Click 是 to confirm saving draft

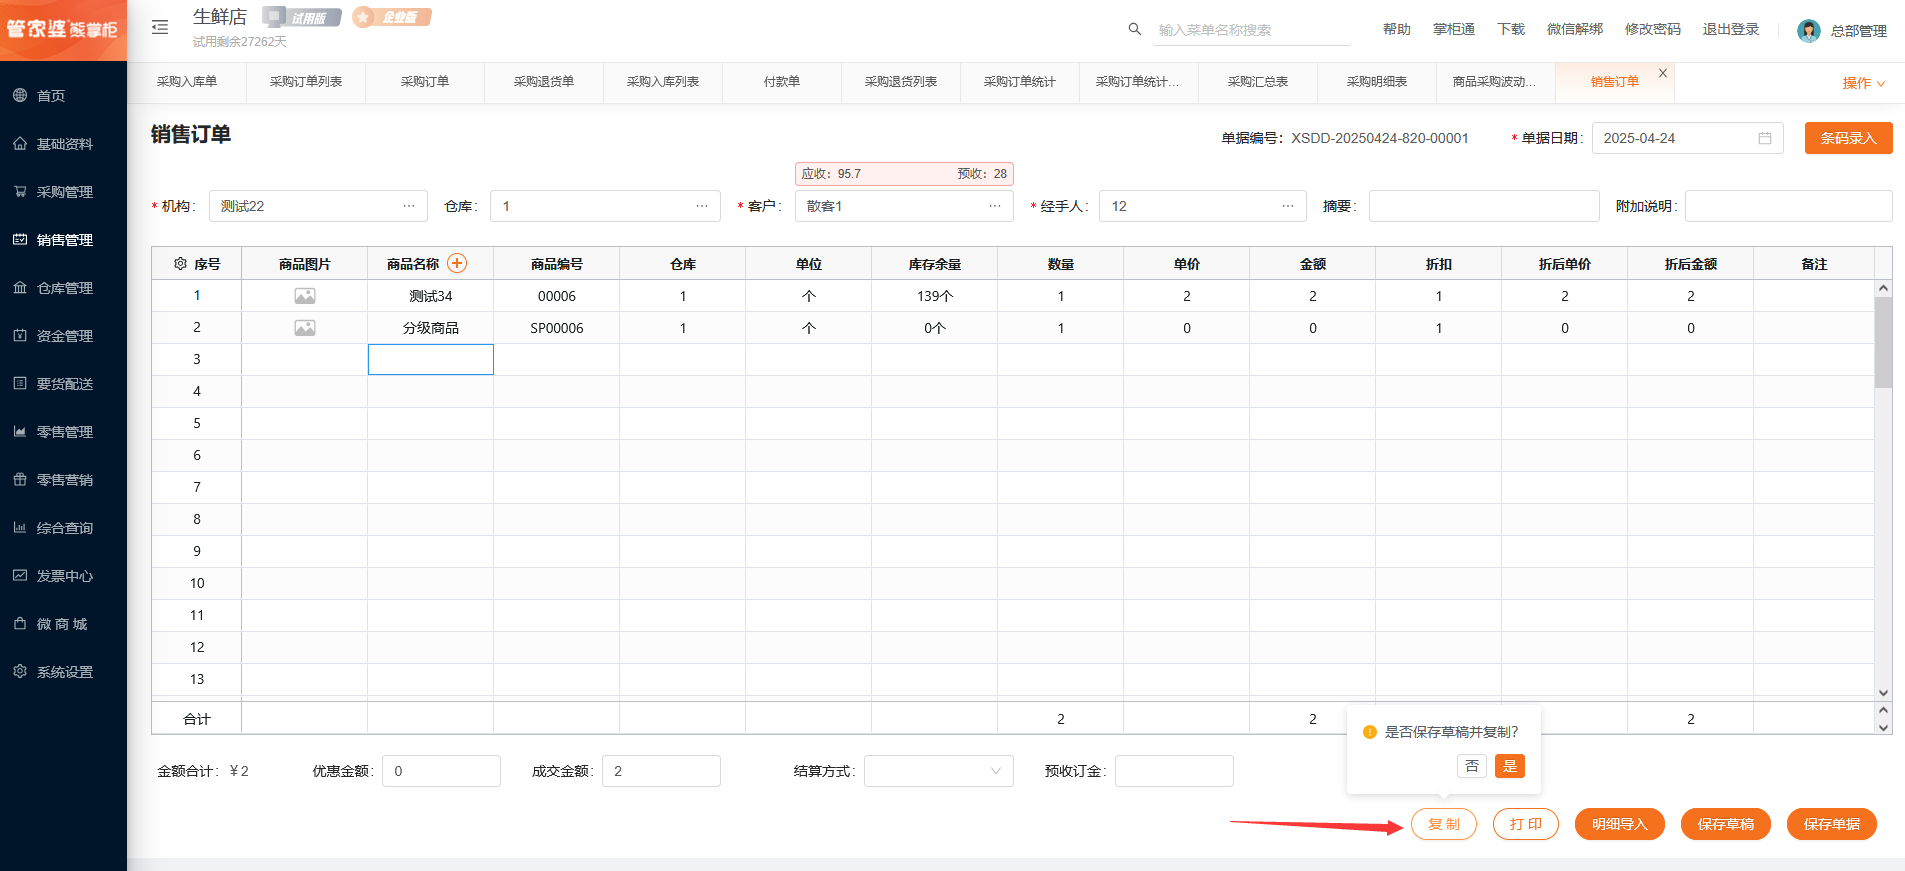pyautogui.click(x=1509, y=766)
